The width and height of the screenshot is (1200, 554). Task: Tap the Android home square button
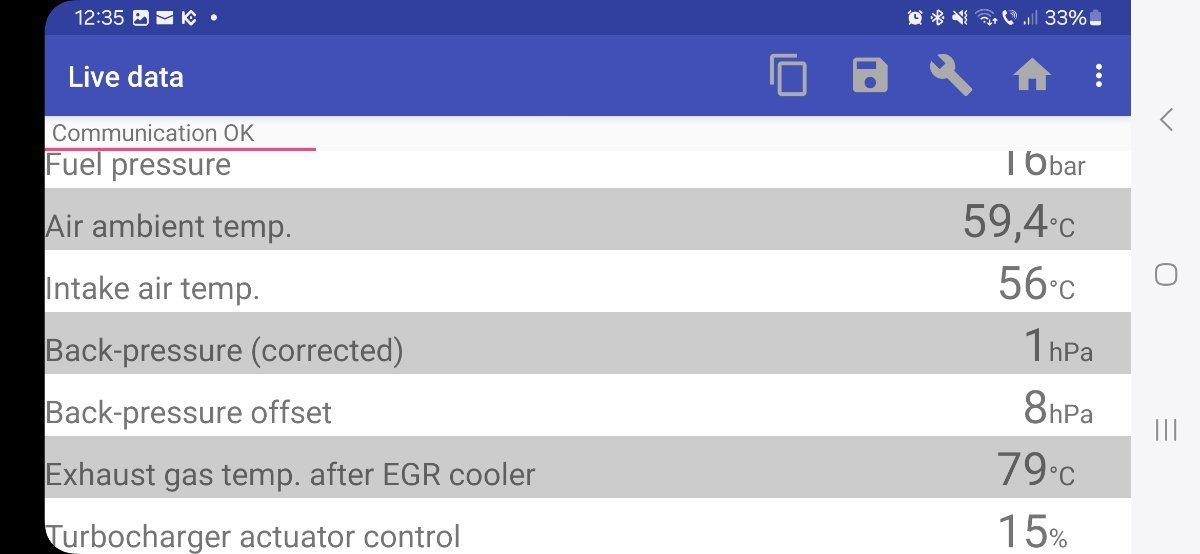pos(1166,275)
